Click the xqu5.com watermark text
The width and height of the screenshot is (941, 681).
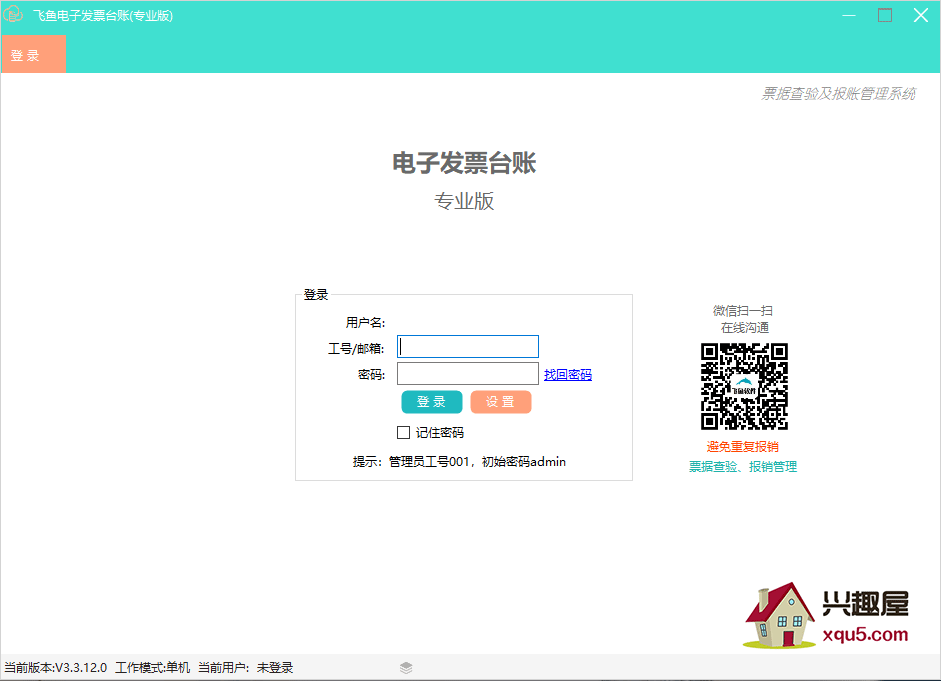pyautogui.click(x=863, y=634)
